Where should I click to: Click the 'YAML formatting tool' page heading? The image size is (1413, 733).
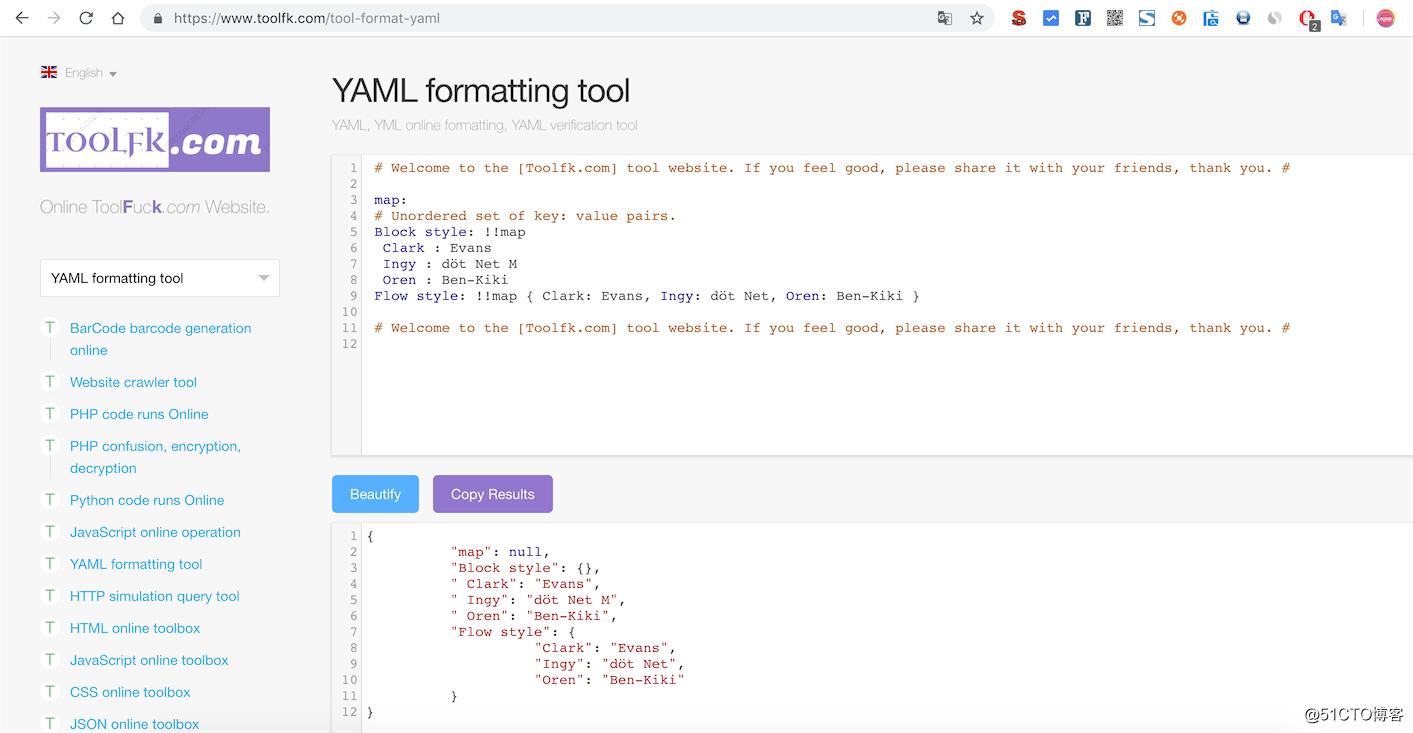coord(481,91)
